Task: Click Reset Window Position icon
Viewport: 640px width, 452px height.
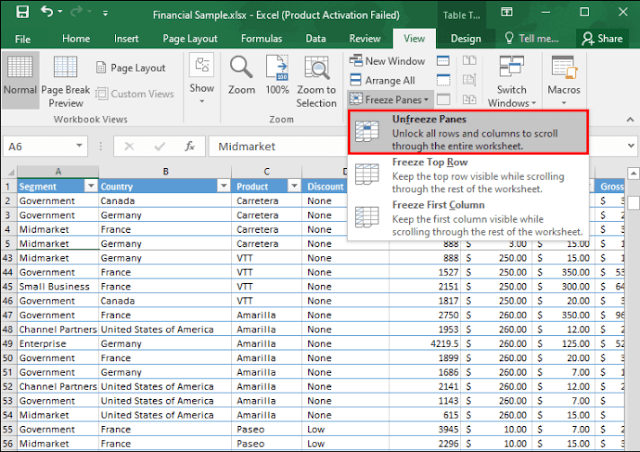Action: point(469,99)
